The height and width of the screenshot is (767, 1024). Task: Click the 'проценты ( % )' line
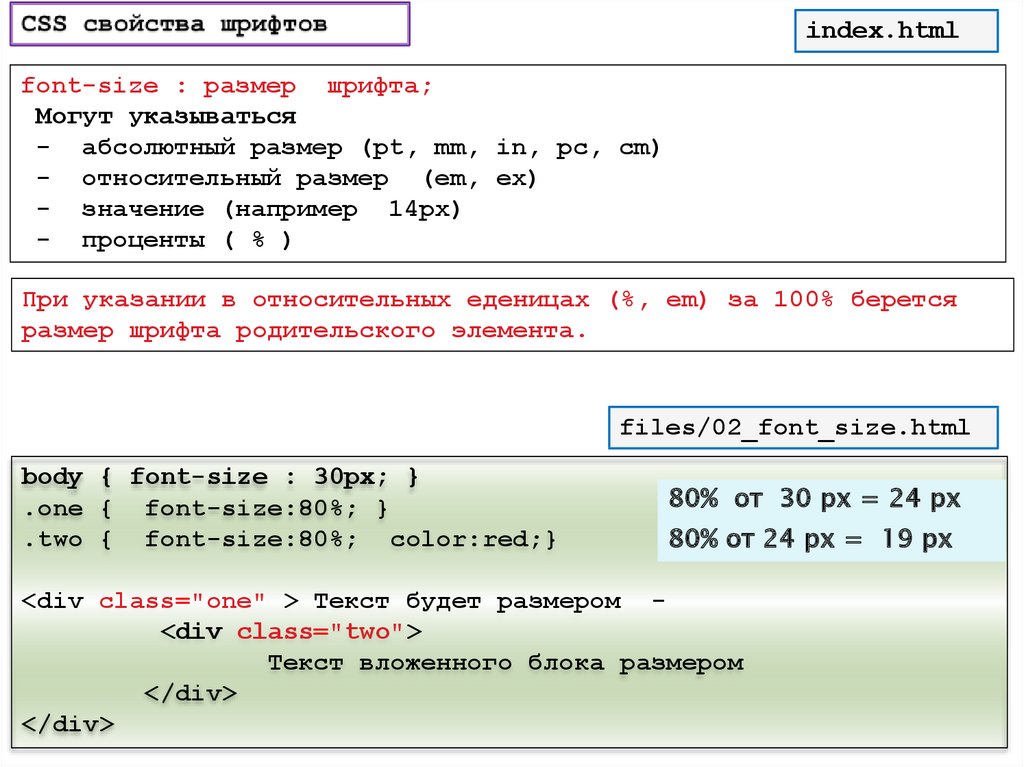(x=186, y=240)
